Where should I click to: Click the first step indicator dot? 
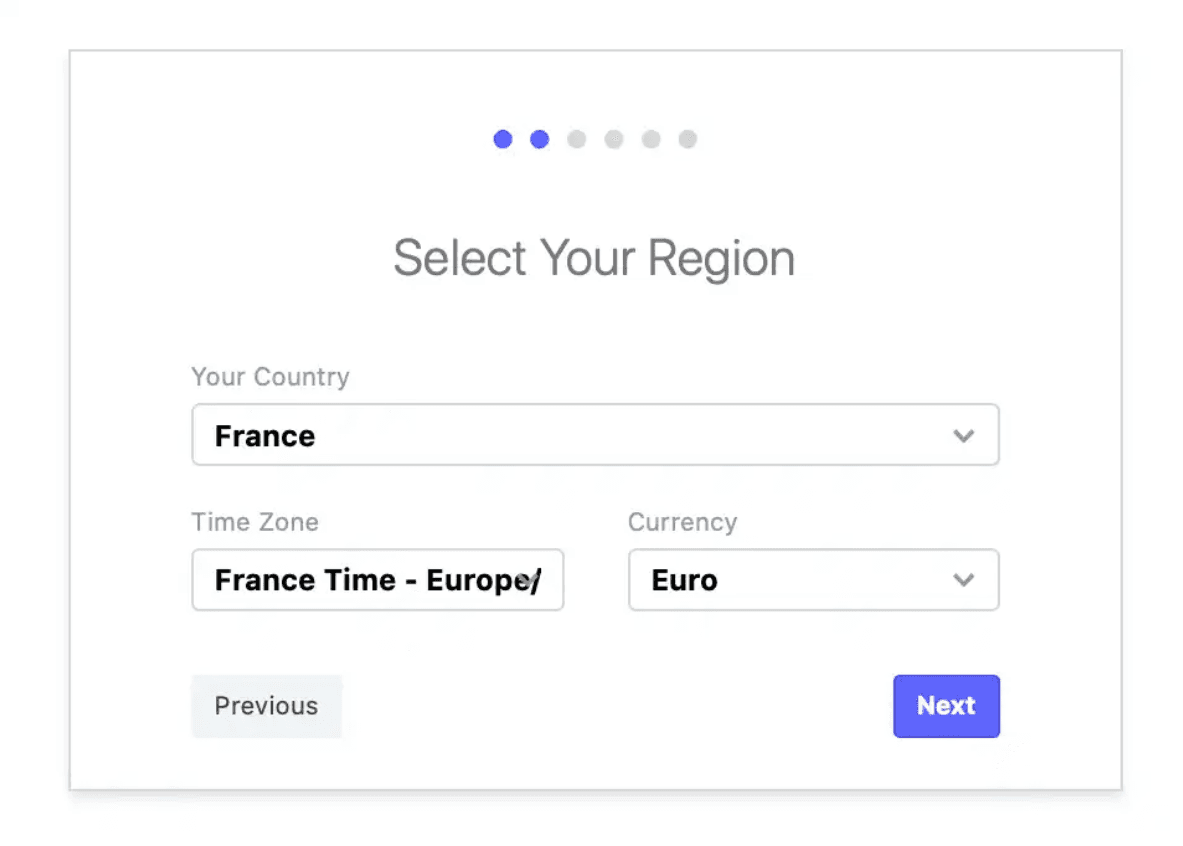[503, 139]
